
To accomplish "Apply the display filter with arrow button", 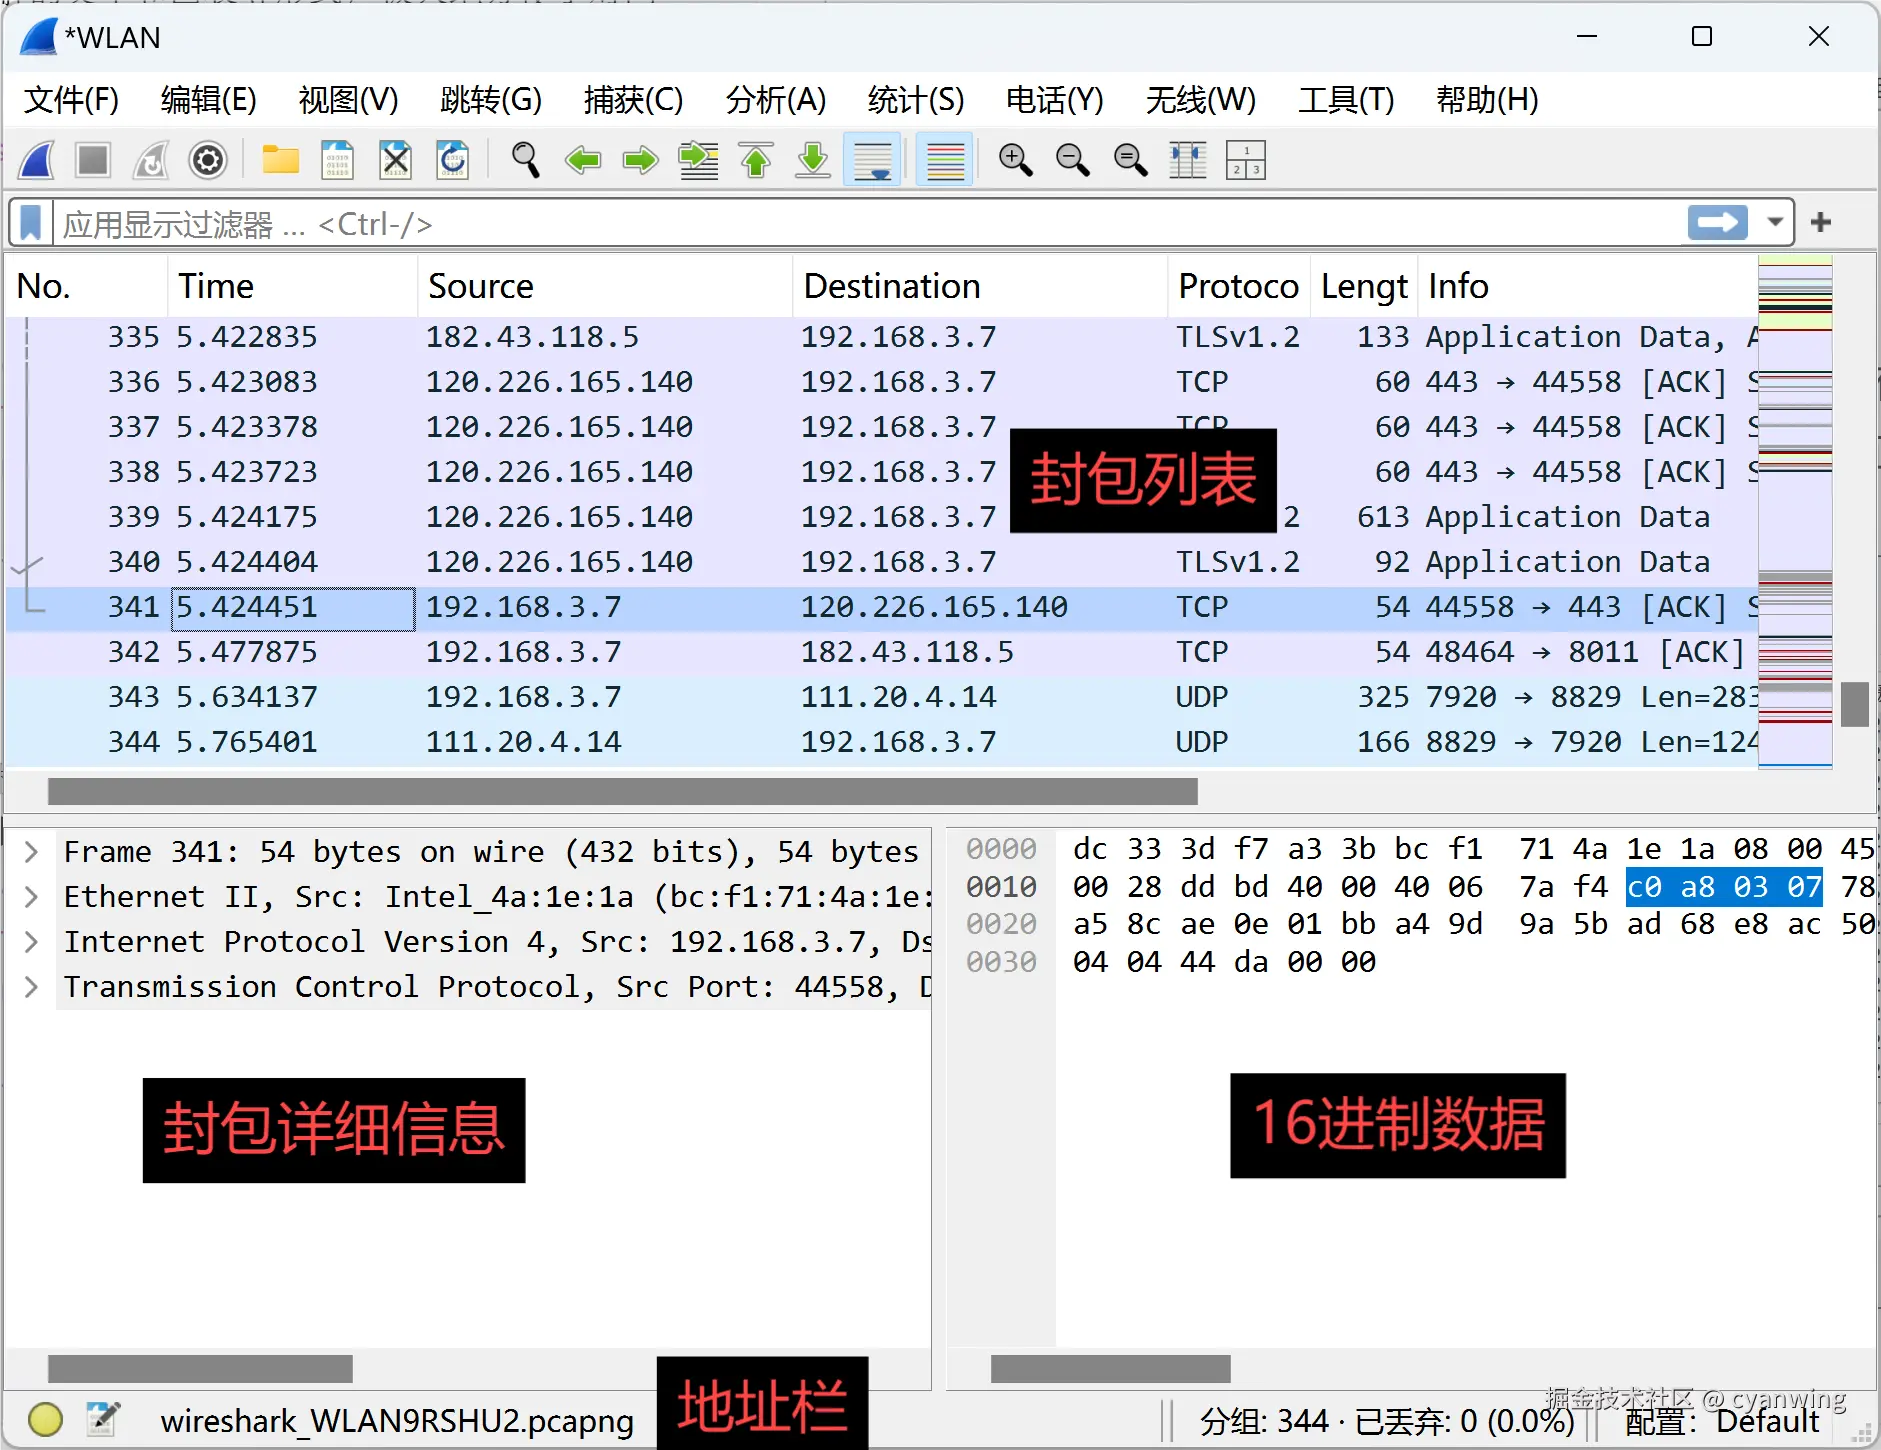I will click(x=1716, y=222).
